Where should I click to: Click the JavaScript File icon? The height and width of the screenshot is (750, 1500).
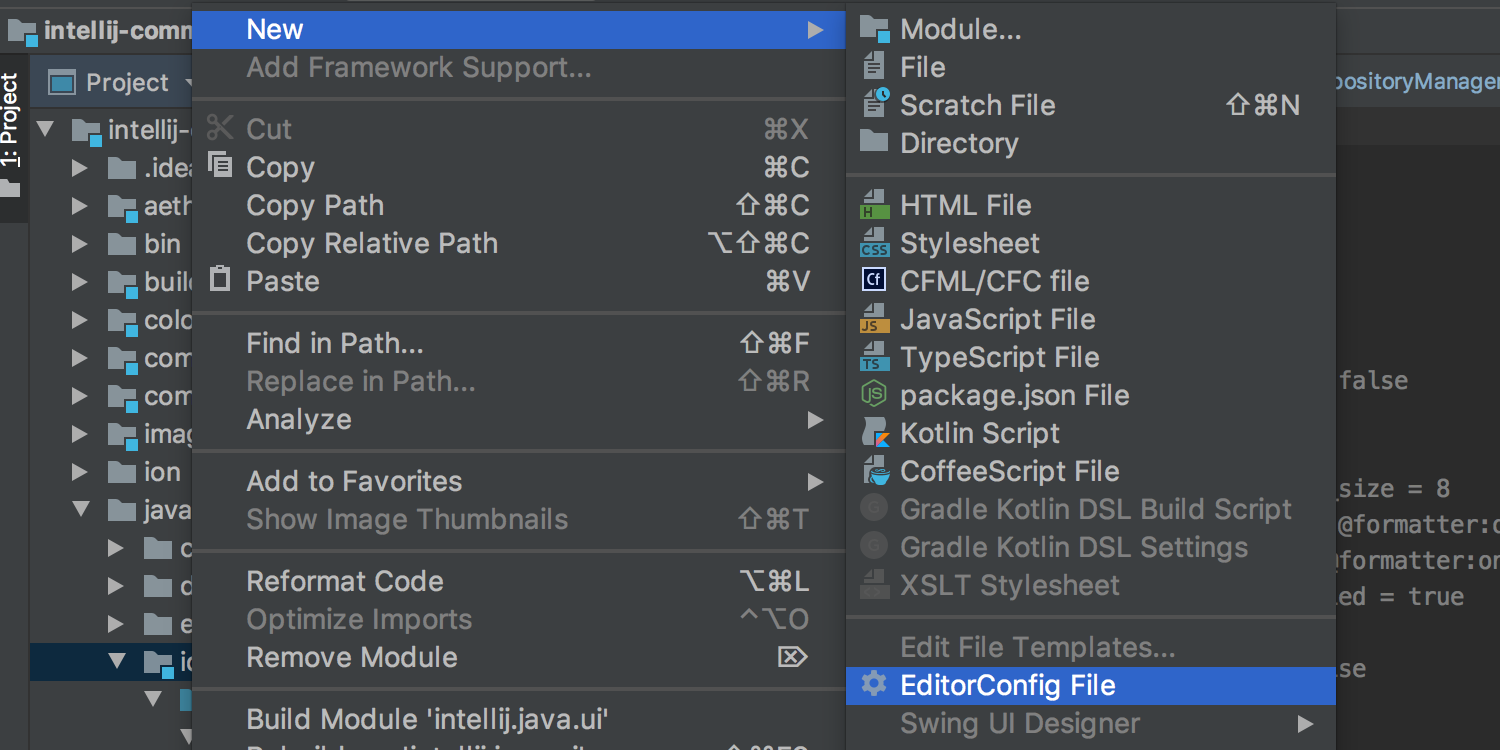(x=874, y=319)
